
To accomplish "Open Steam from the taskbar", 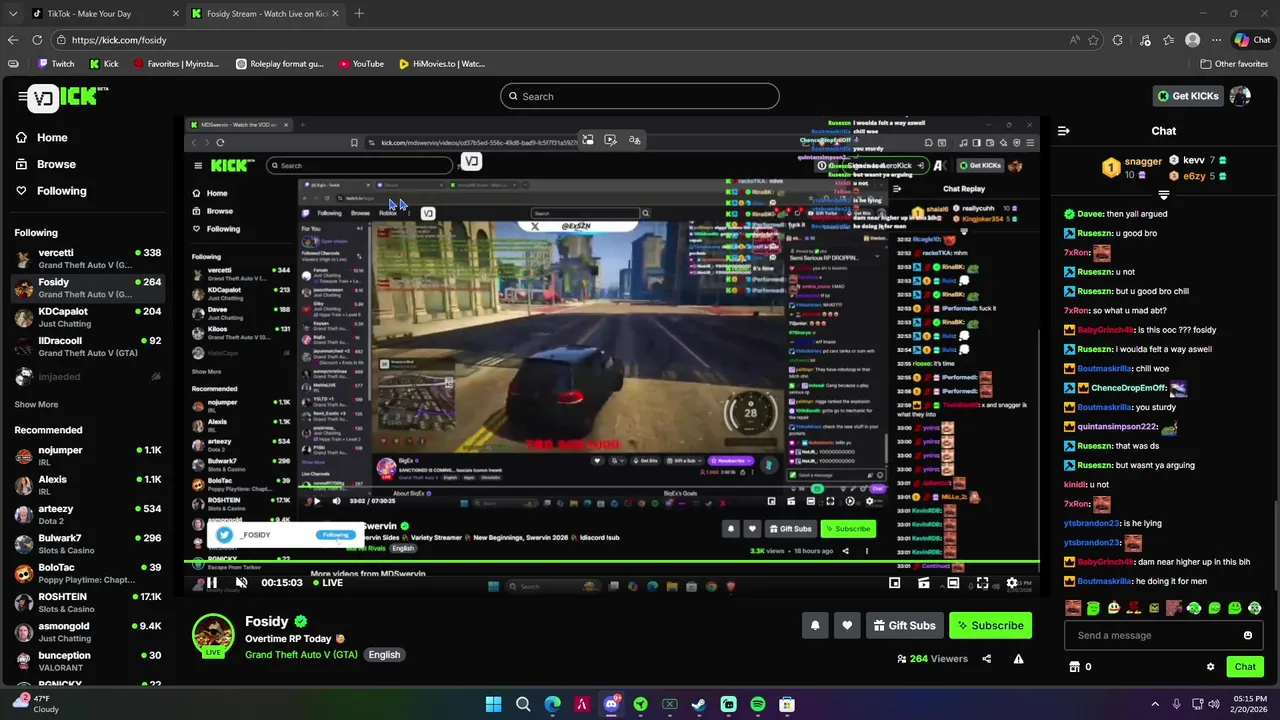I will tap(699, 705).
